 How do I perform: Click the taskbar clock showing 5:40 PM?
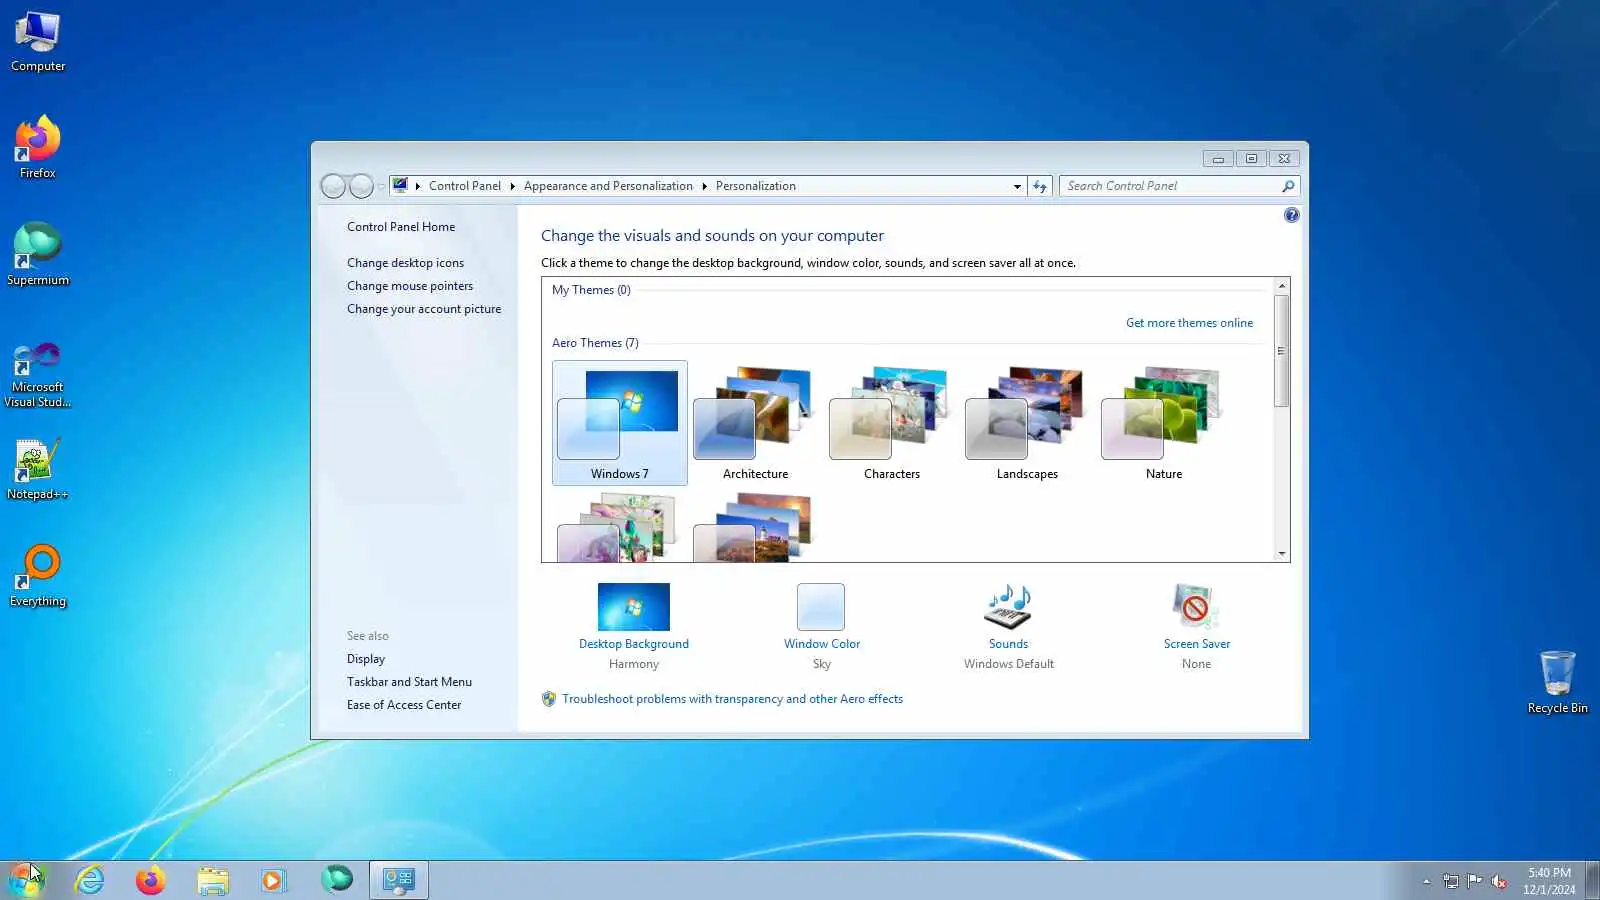(x=1549, y=881)
